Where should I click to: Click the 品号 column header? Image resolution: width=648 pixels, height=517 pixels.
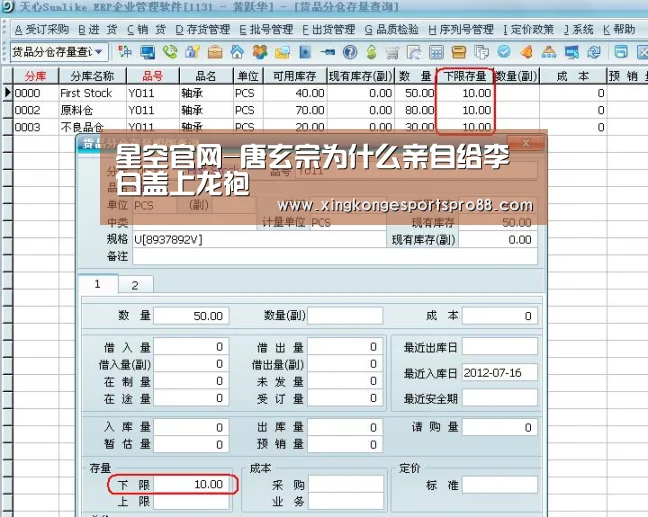click(152, 76)
